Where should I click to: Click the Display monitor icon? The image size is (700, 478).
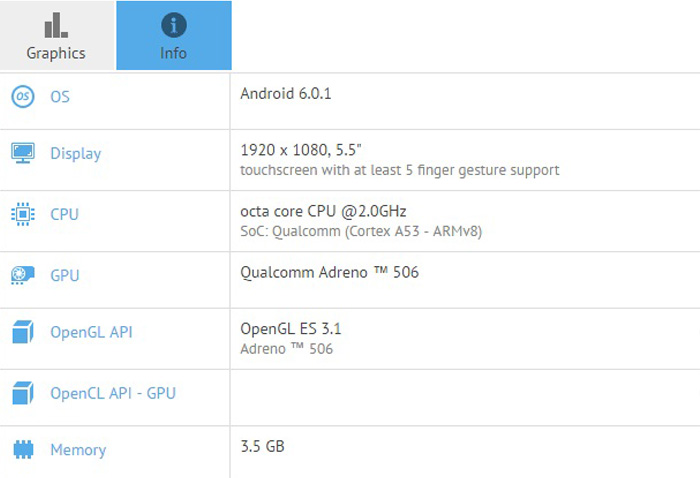coord(23,153)
